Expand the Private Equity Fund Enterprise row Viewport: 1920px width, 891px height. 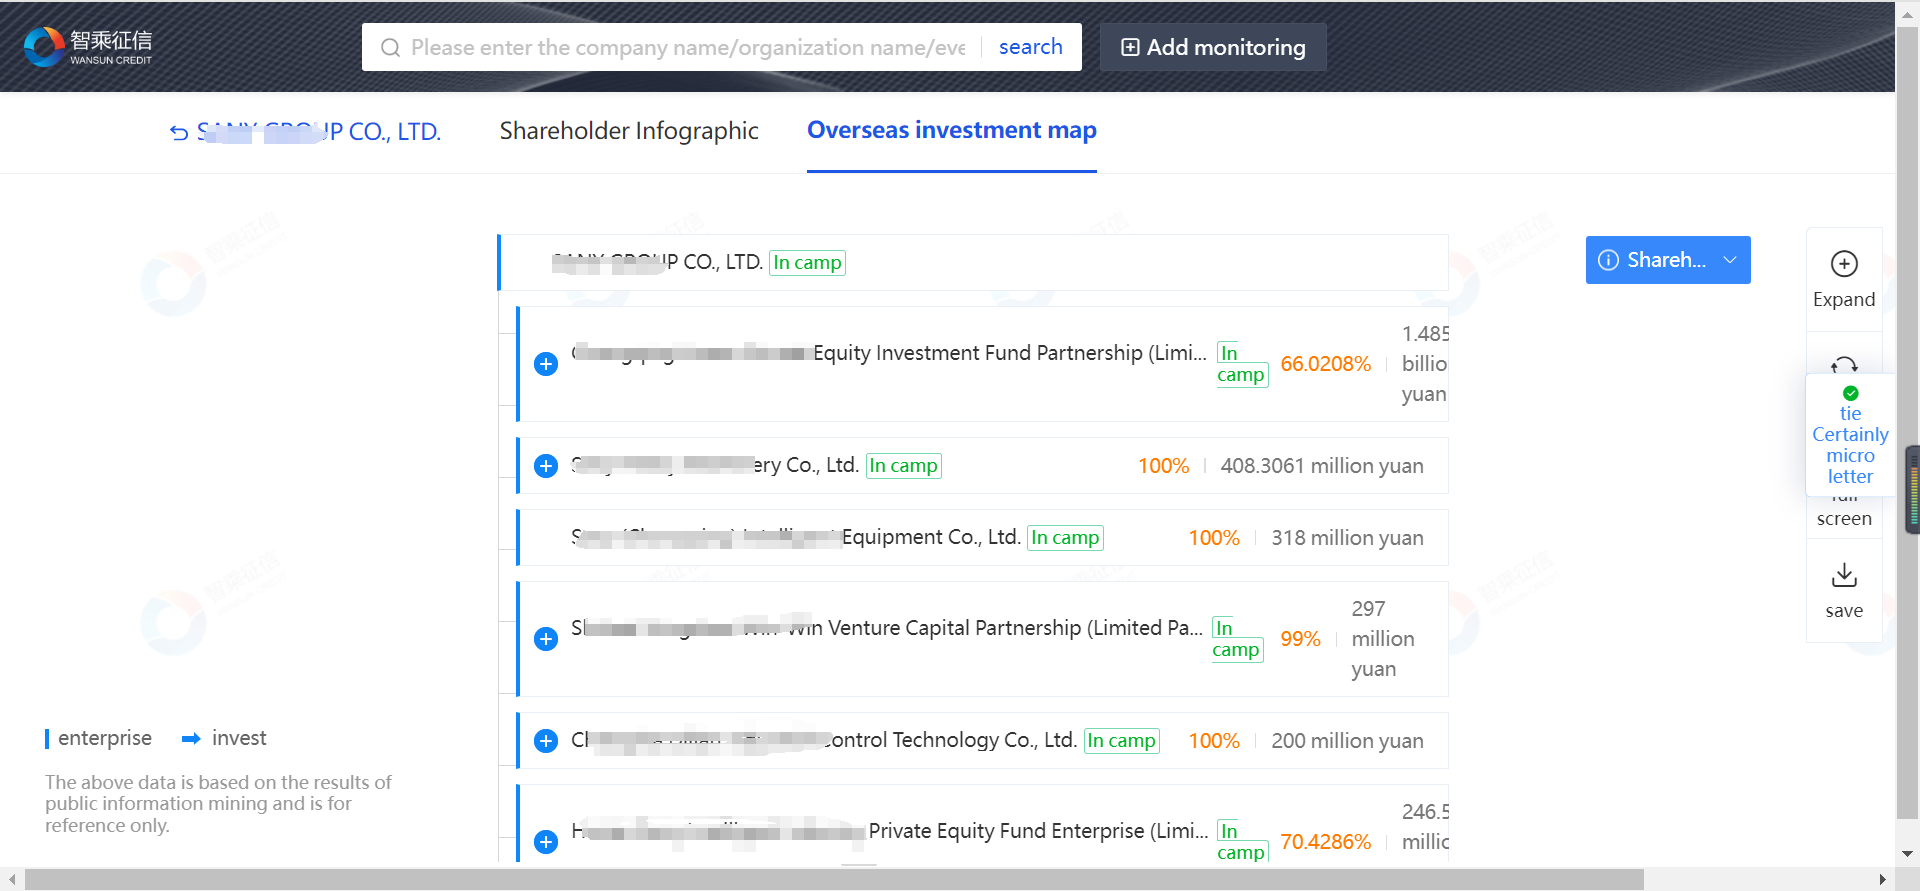click(x=546, y=842)
